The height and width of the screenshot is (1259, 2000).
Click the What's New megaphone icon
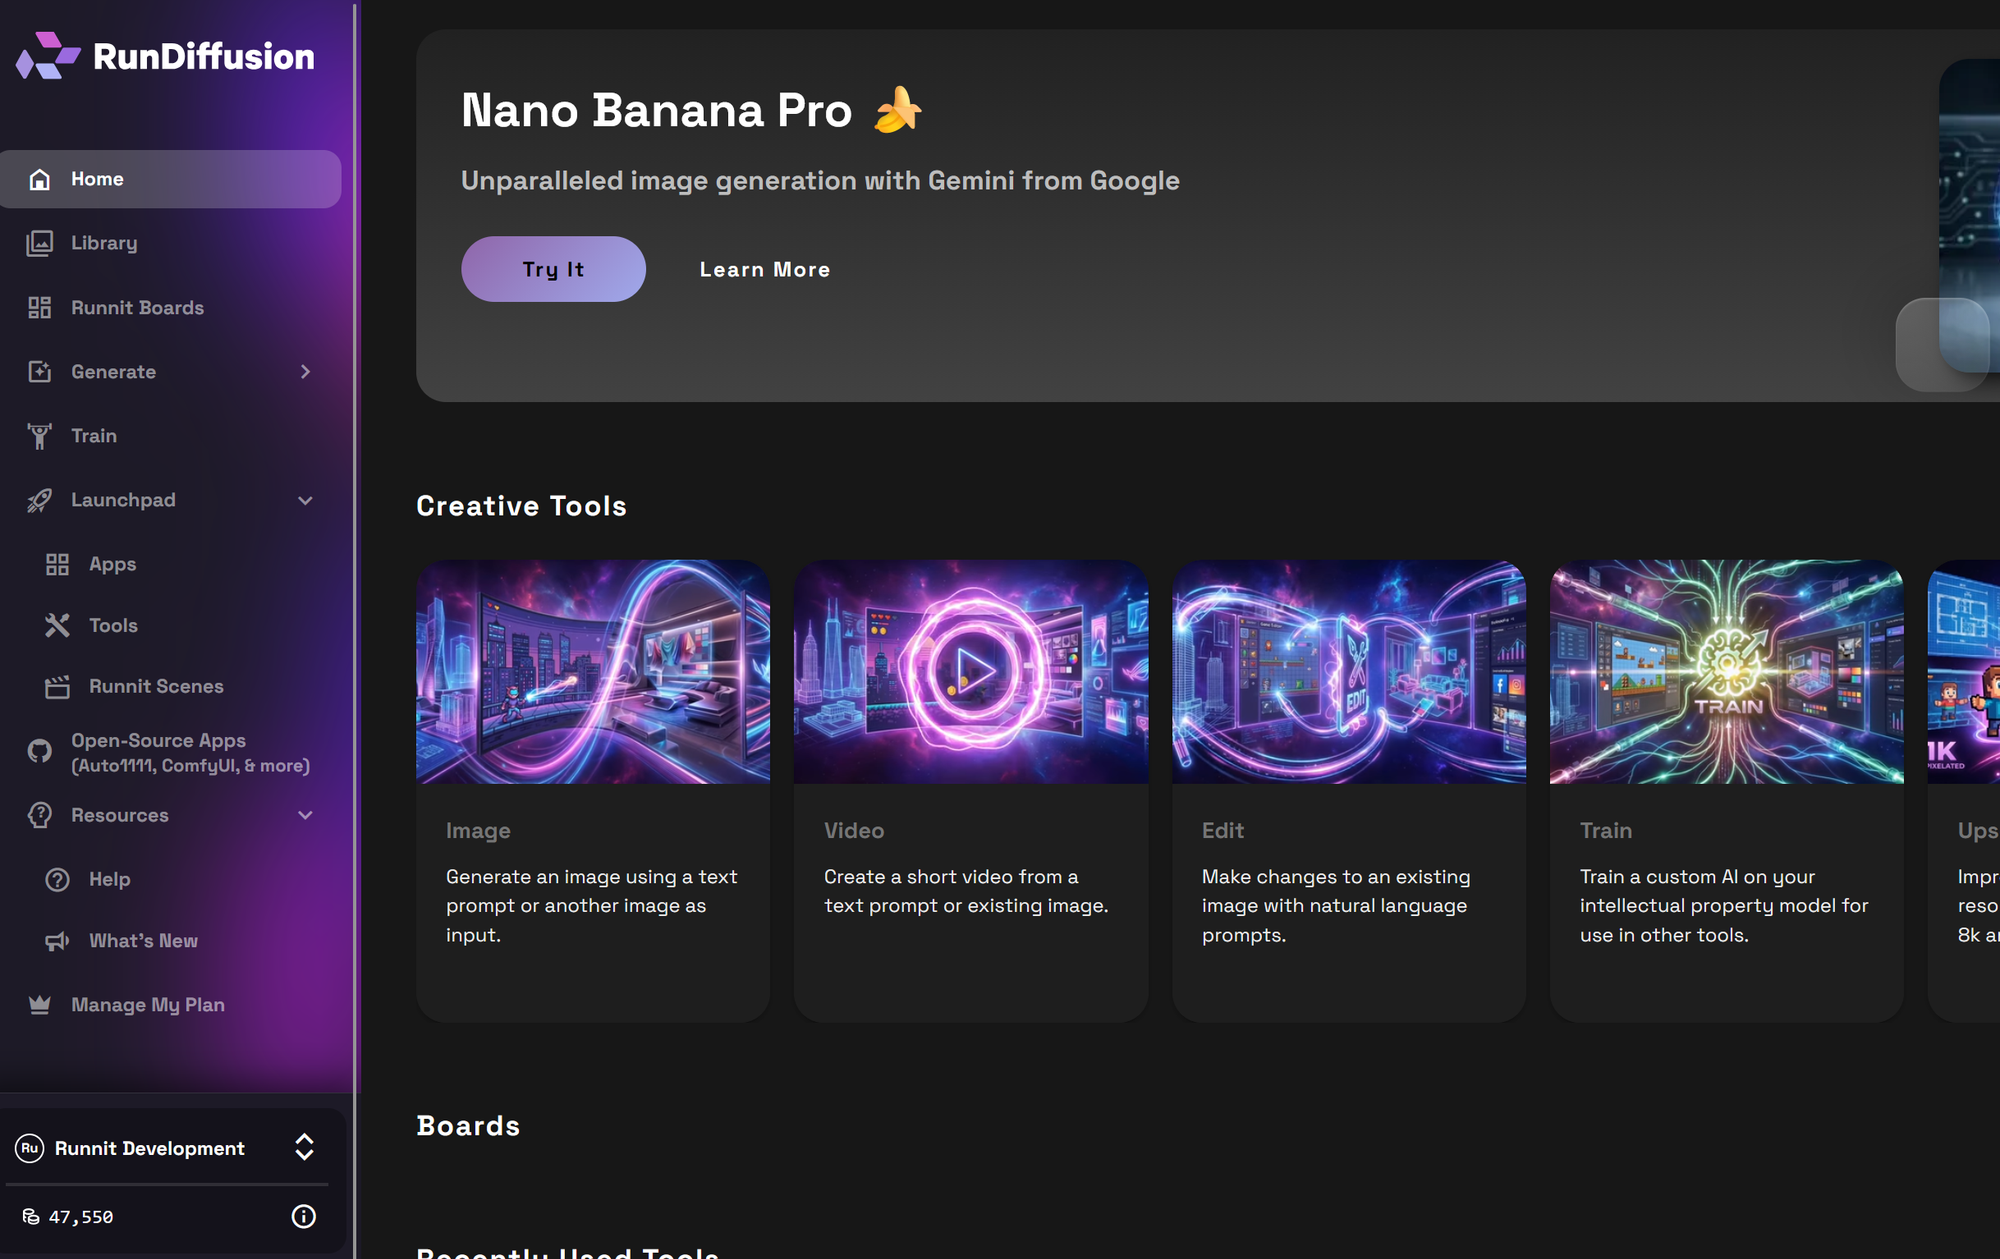tap(58, 941)
